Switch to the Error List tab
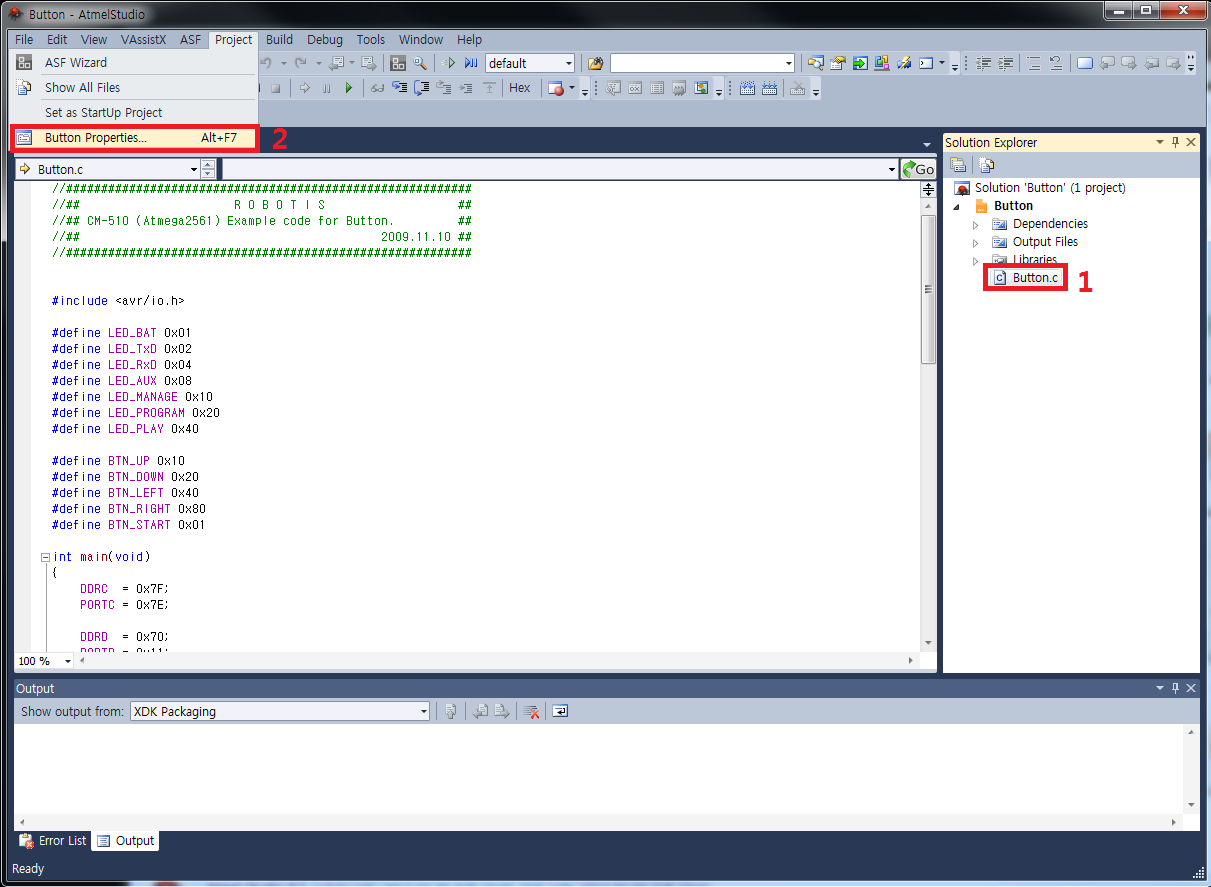 click(x=53, y=840)
